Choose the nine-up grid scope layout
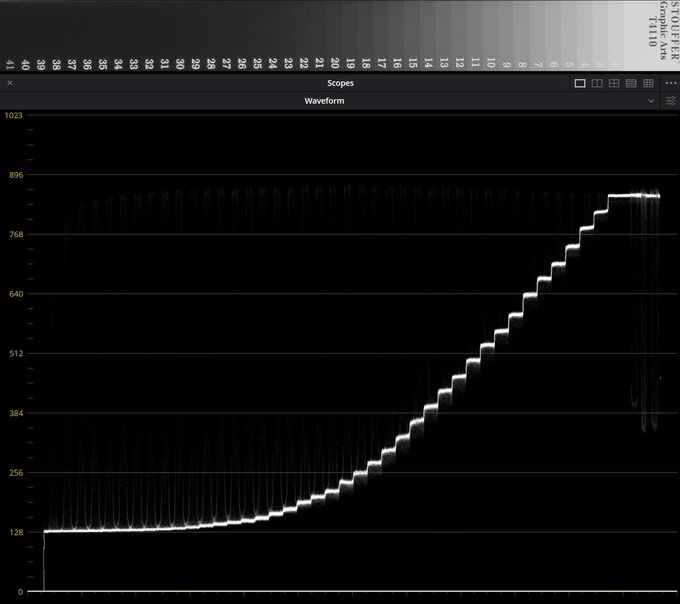 pyautogui.click(x=648, y=83)
